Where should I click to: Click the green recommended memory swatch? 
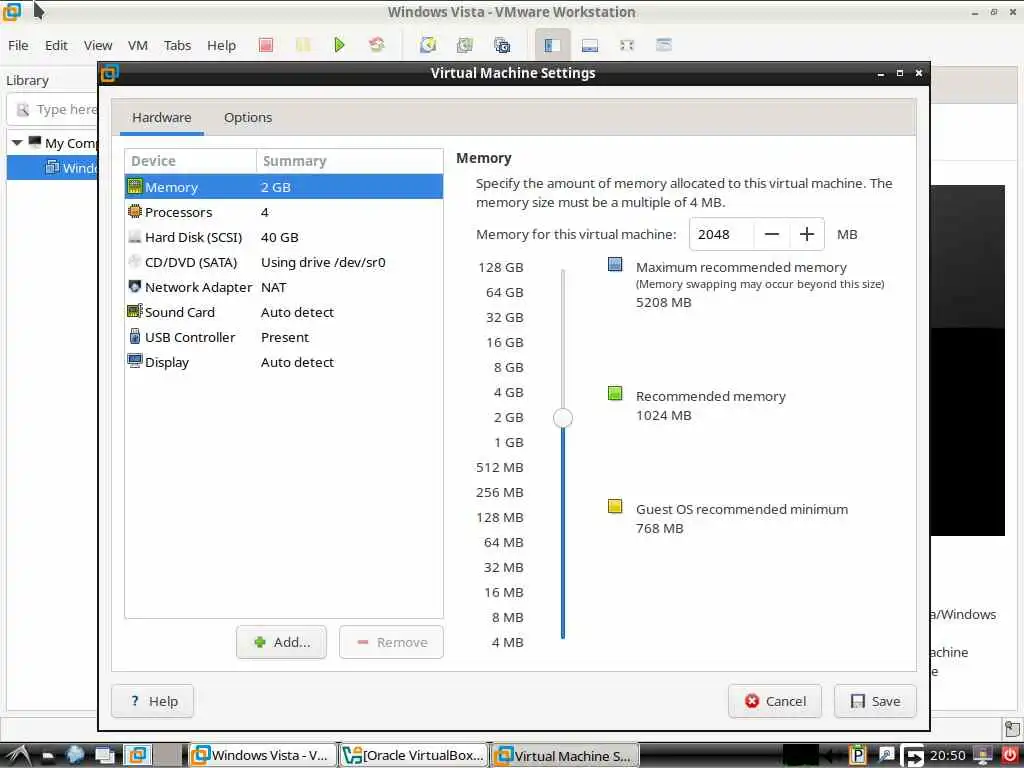(x=615, y=393)
